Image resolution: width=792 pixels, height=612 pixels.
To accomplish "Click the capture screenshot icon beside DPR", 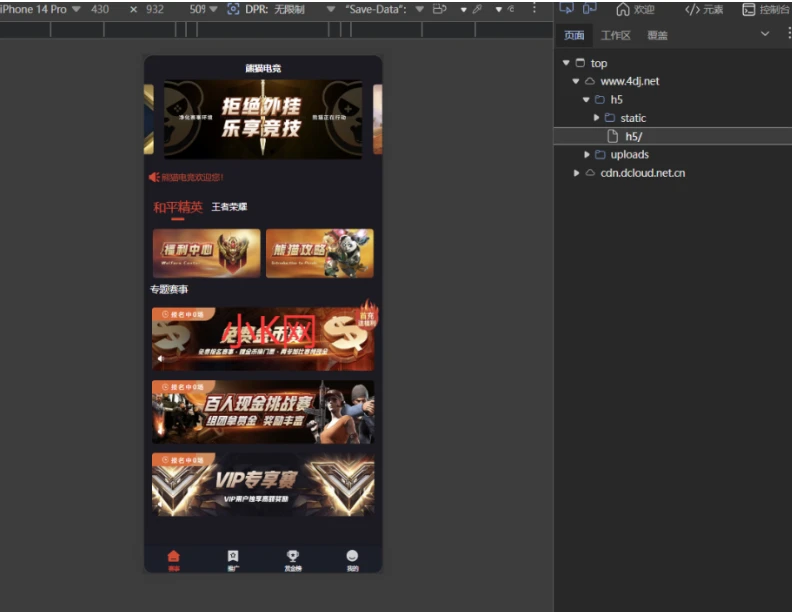I will 233,9.
